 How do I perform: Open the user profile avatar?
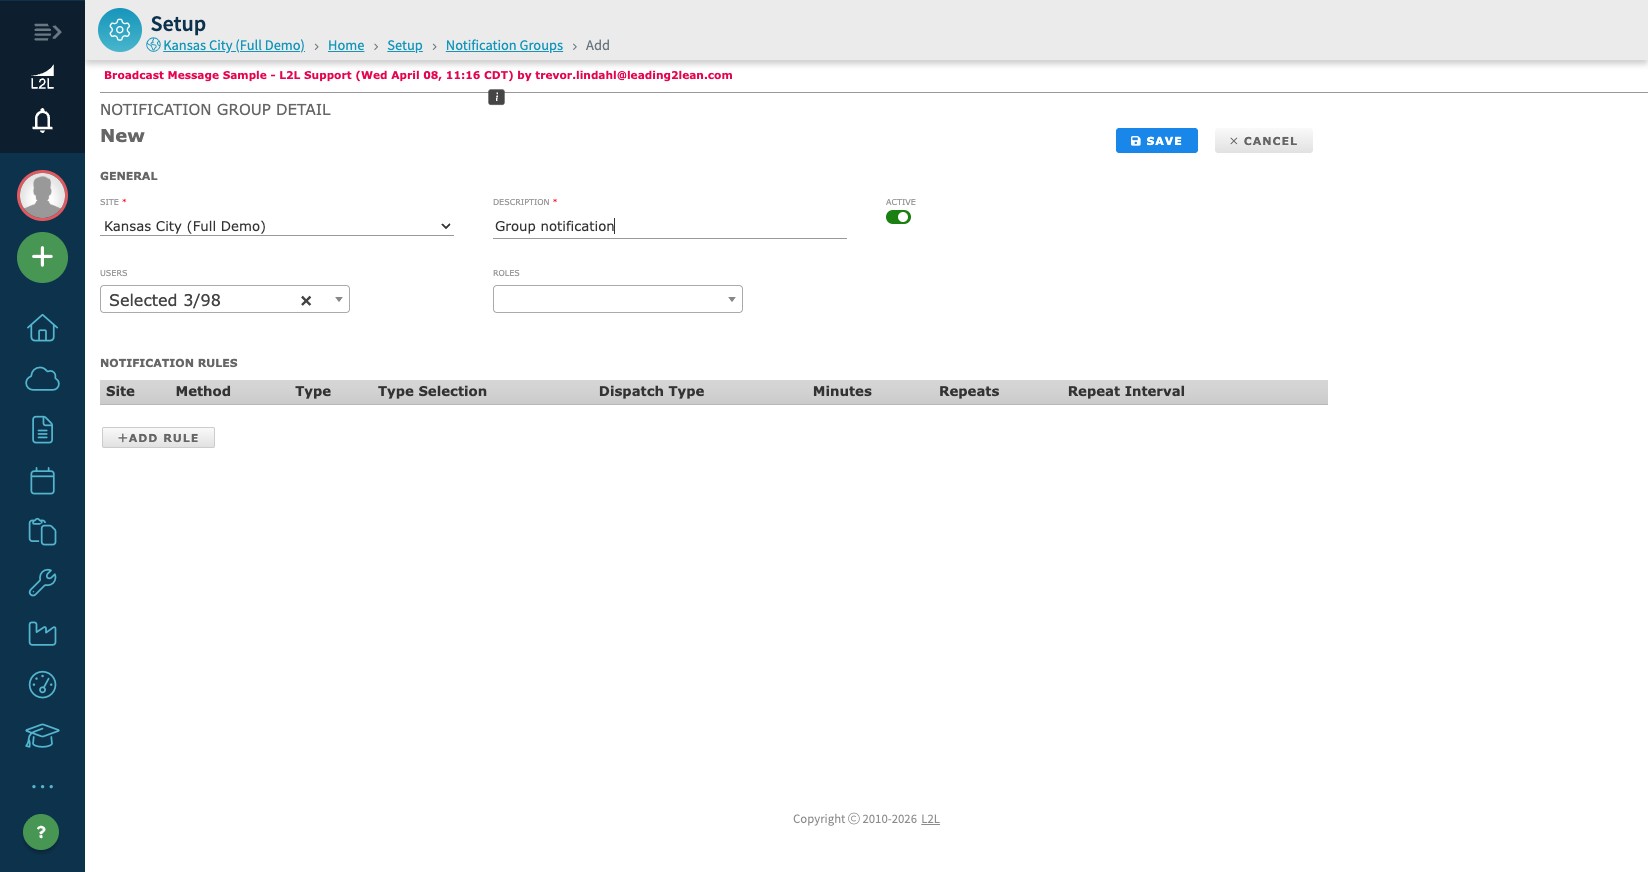click(x=42, y=195)
